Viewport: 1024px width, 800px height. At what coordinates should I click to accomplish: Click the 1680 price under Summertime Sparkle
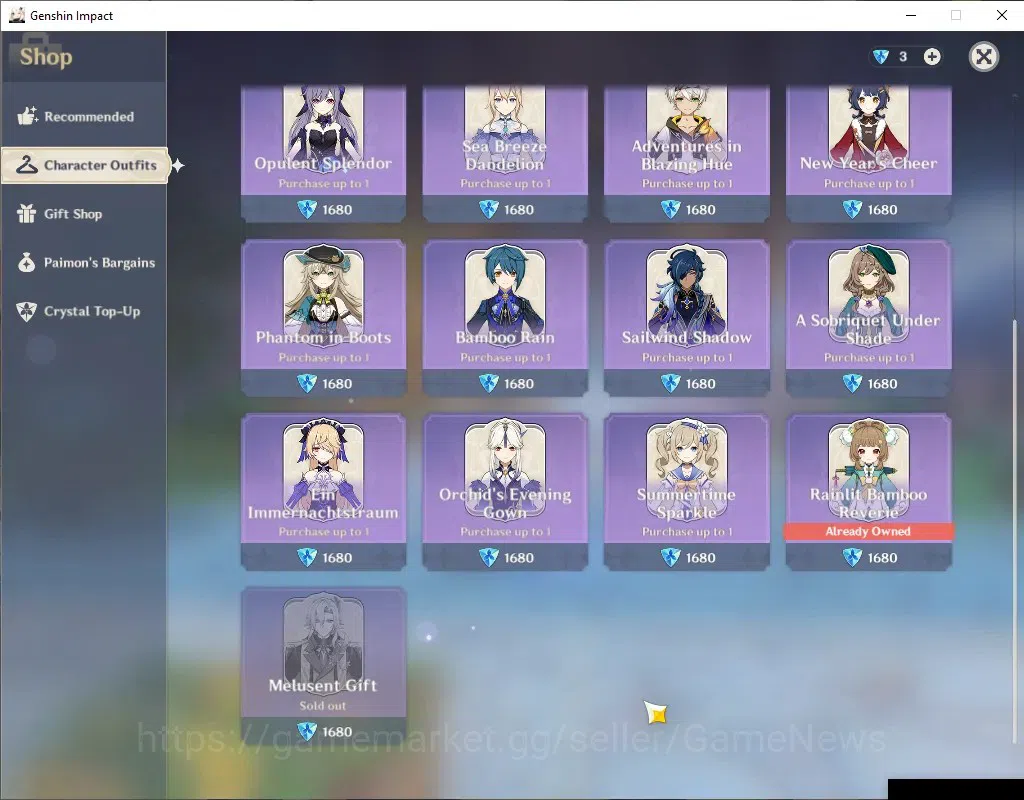pyautogui.click(x=687, y=558)
